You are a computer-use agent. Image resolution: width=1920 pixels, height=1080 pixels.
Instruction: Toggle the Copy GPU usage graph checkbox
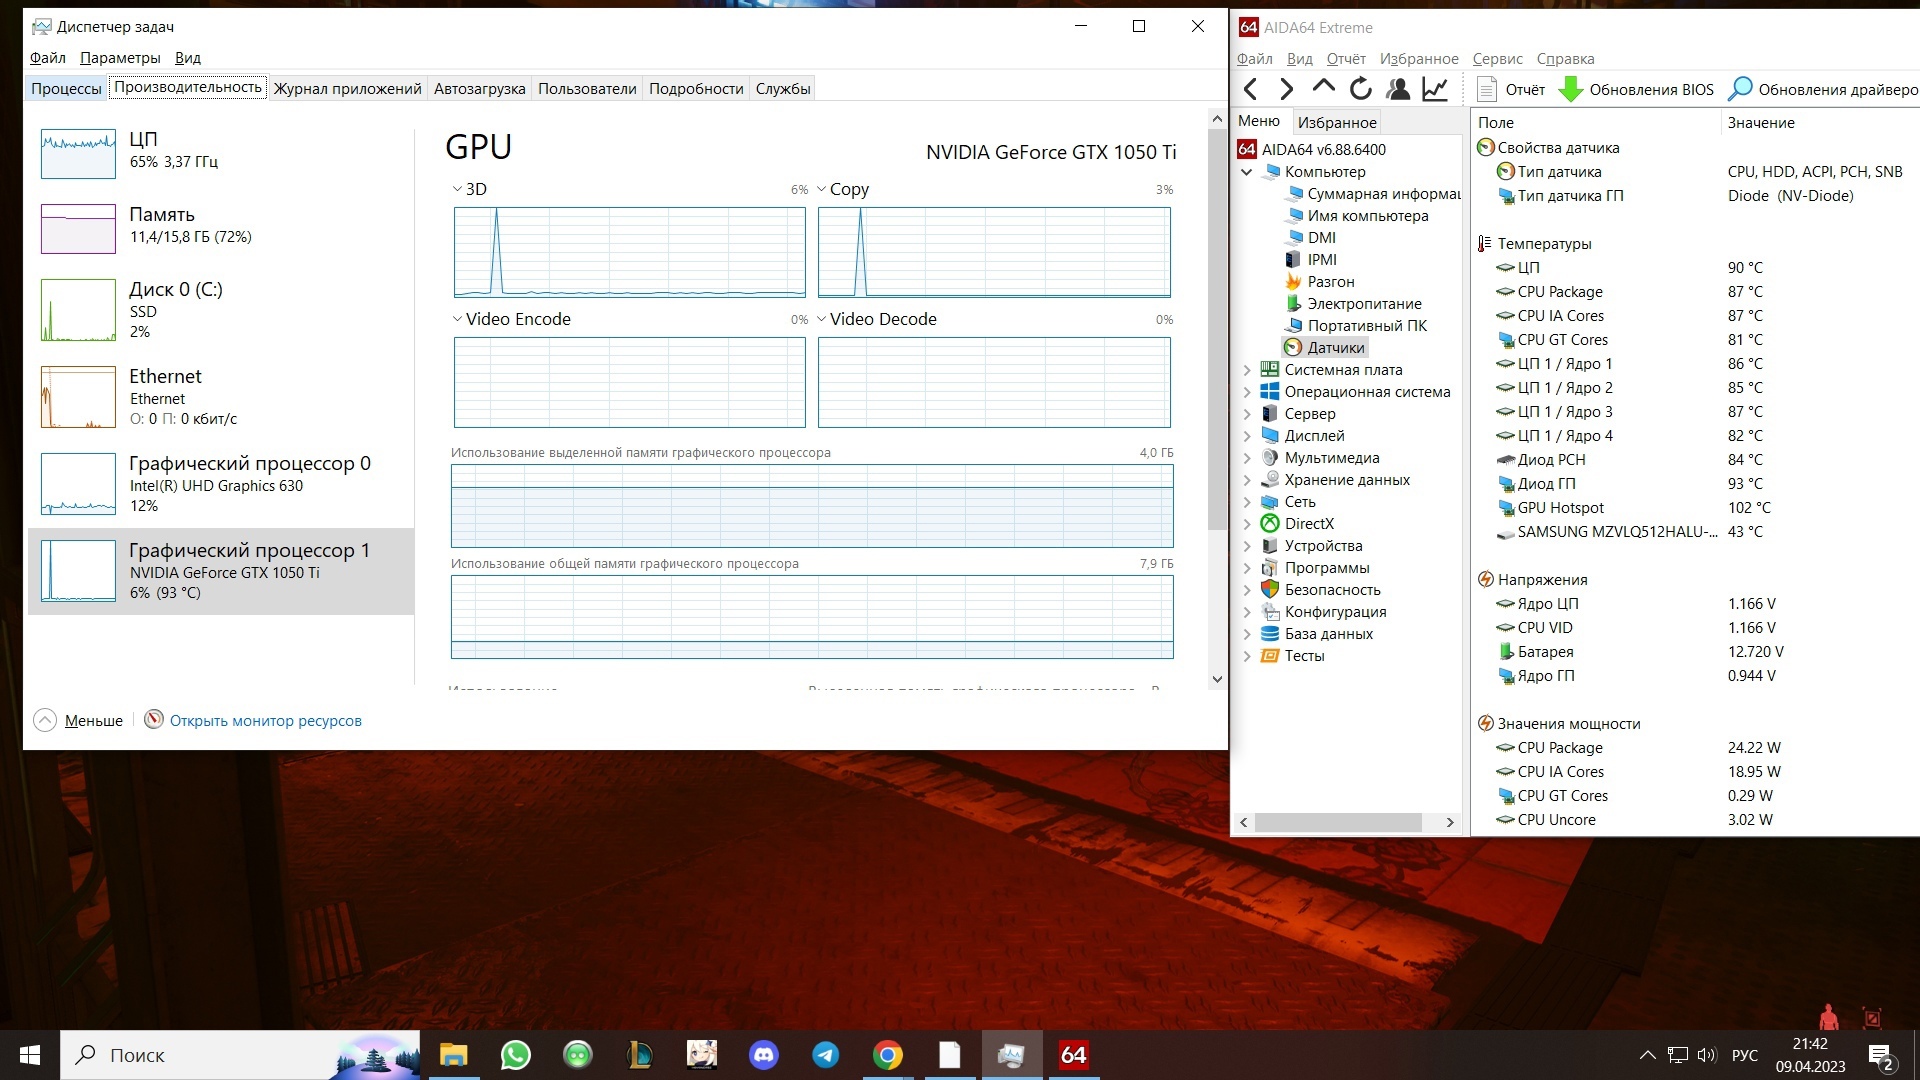point(822,189)
